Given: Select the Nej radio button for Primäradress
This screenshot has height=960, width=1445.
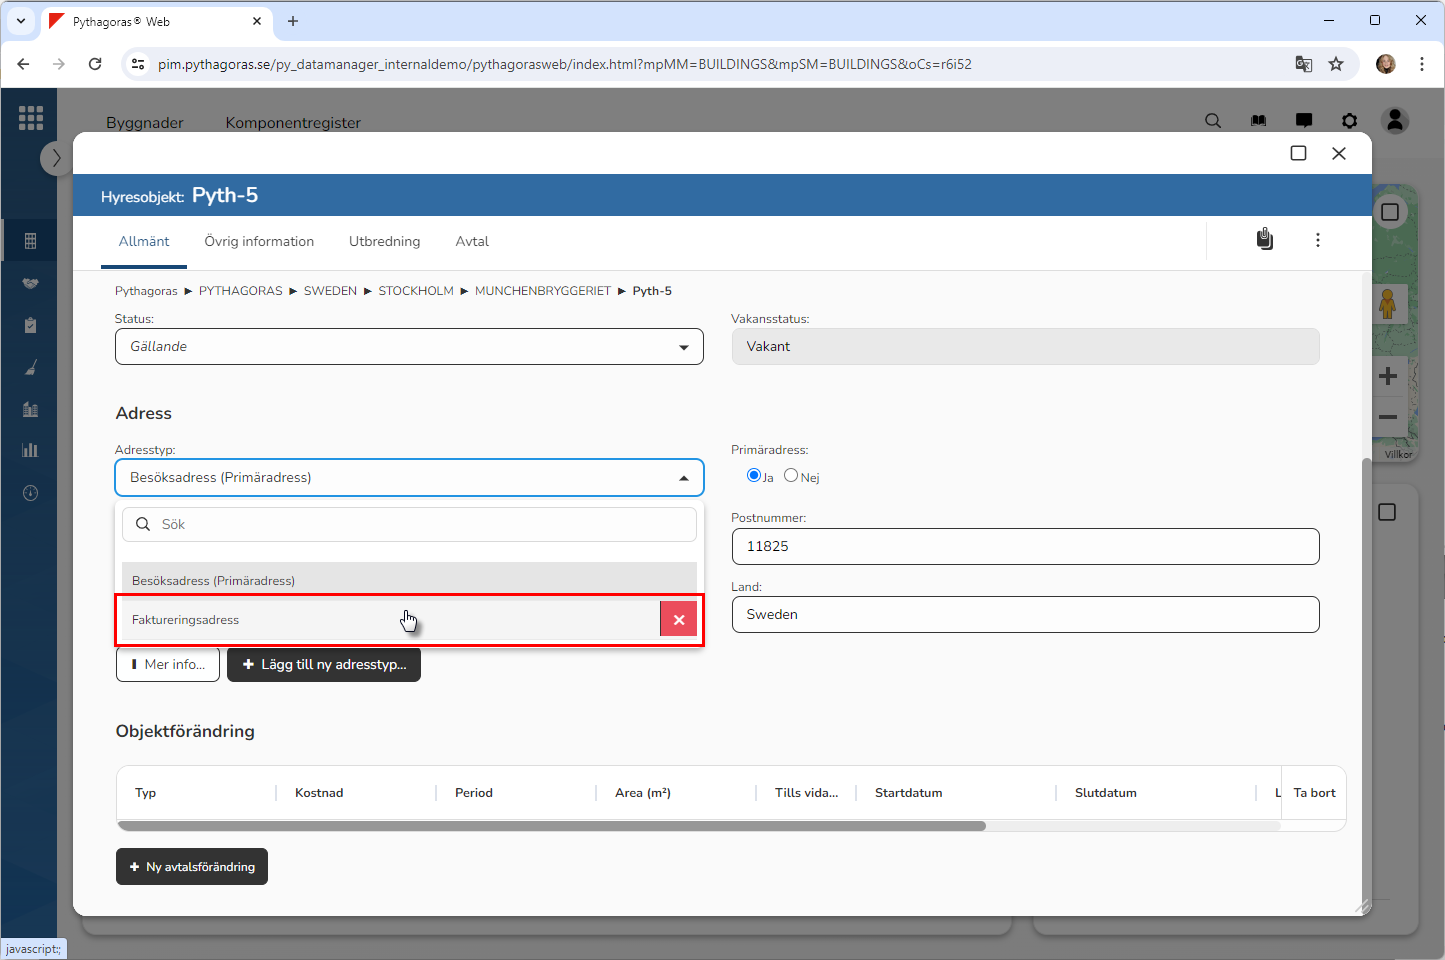Looking at the screenshot, I should tap(791, 476).
